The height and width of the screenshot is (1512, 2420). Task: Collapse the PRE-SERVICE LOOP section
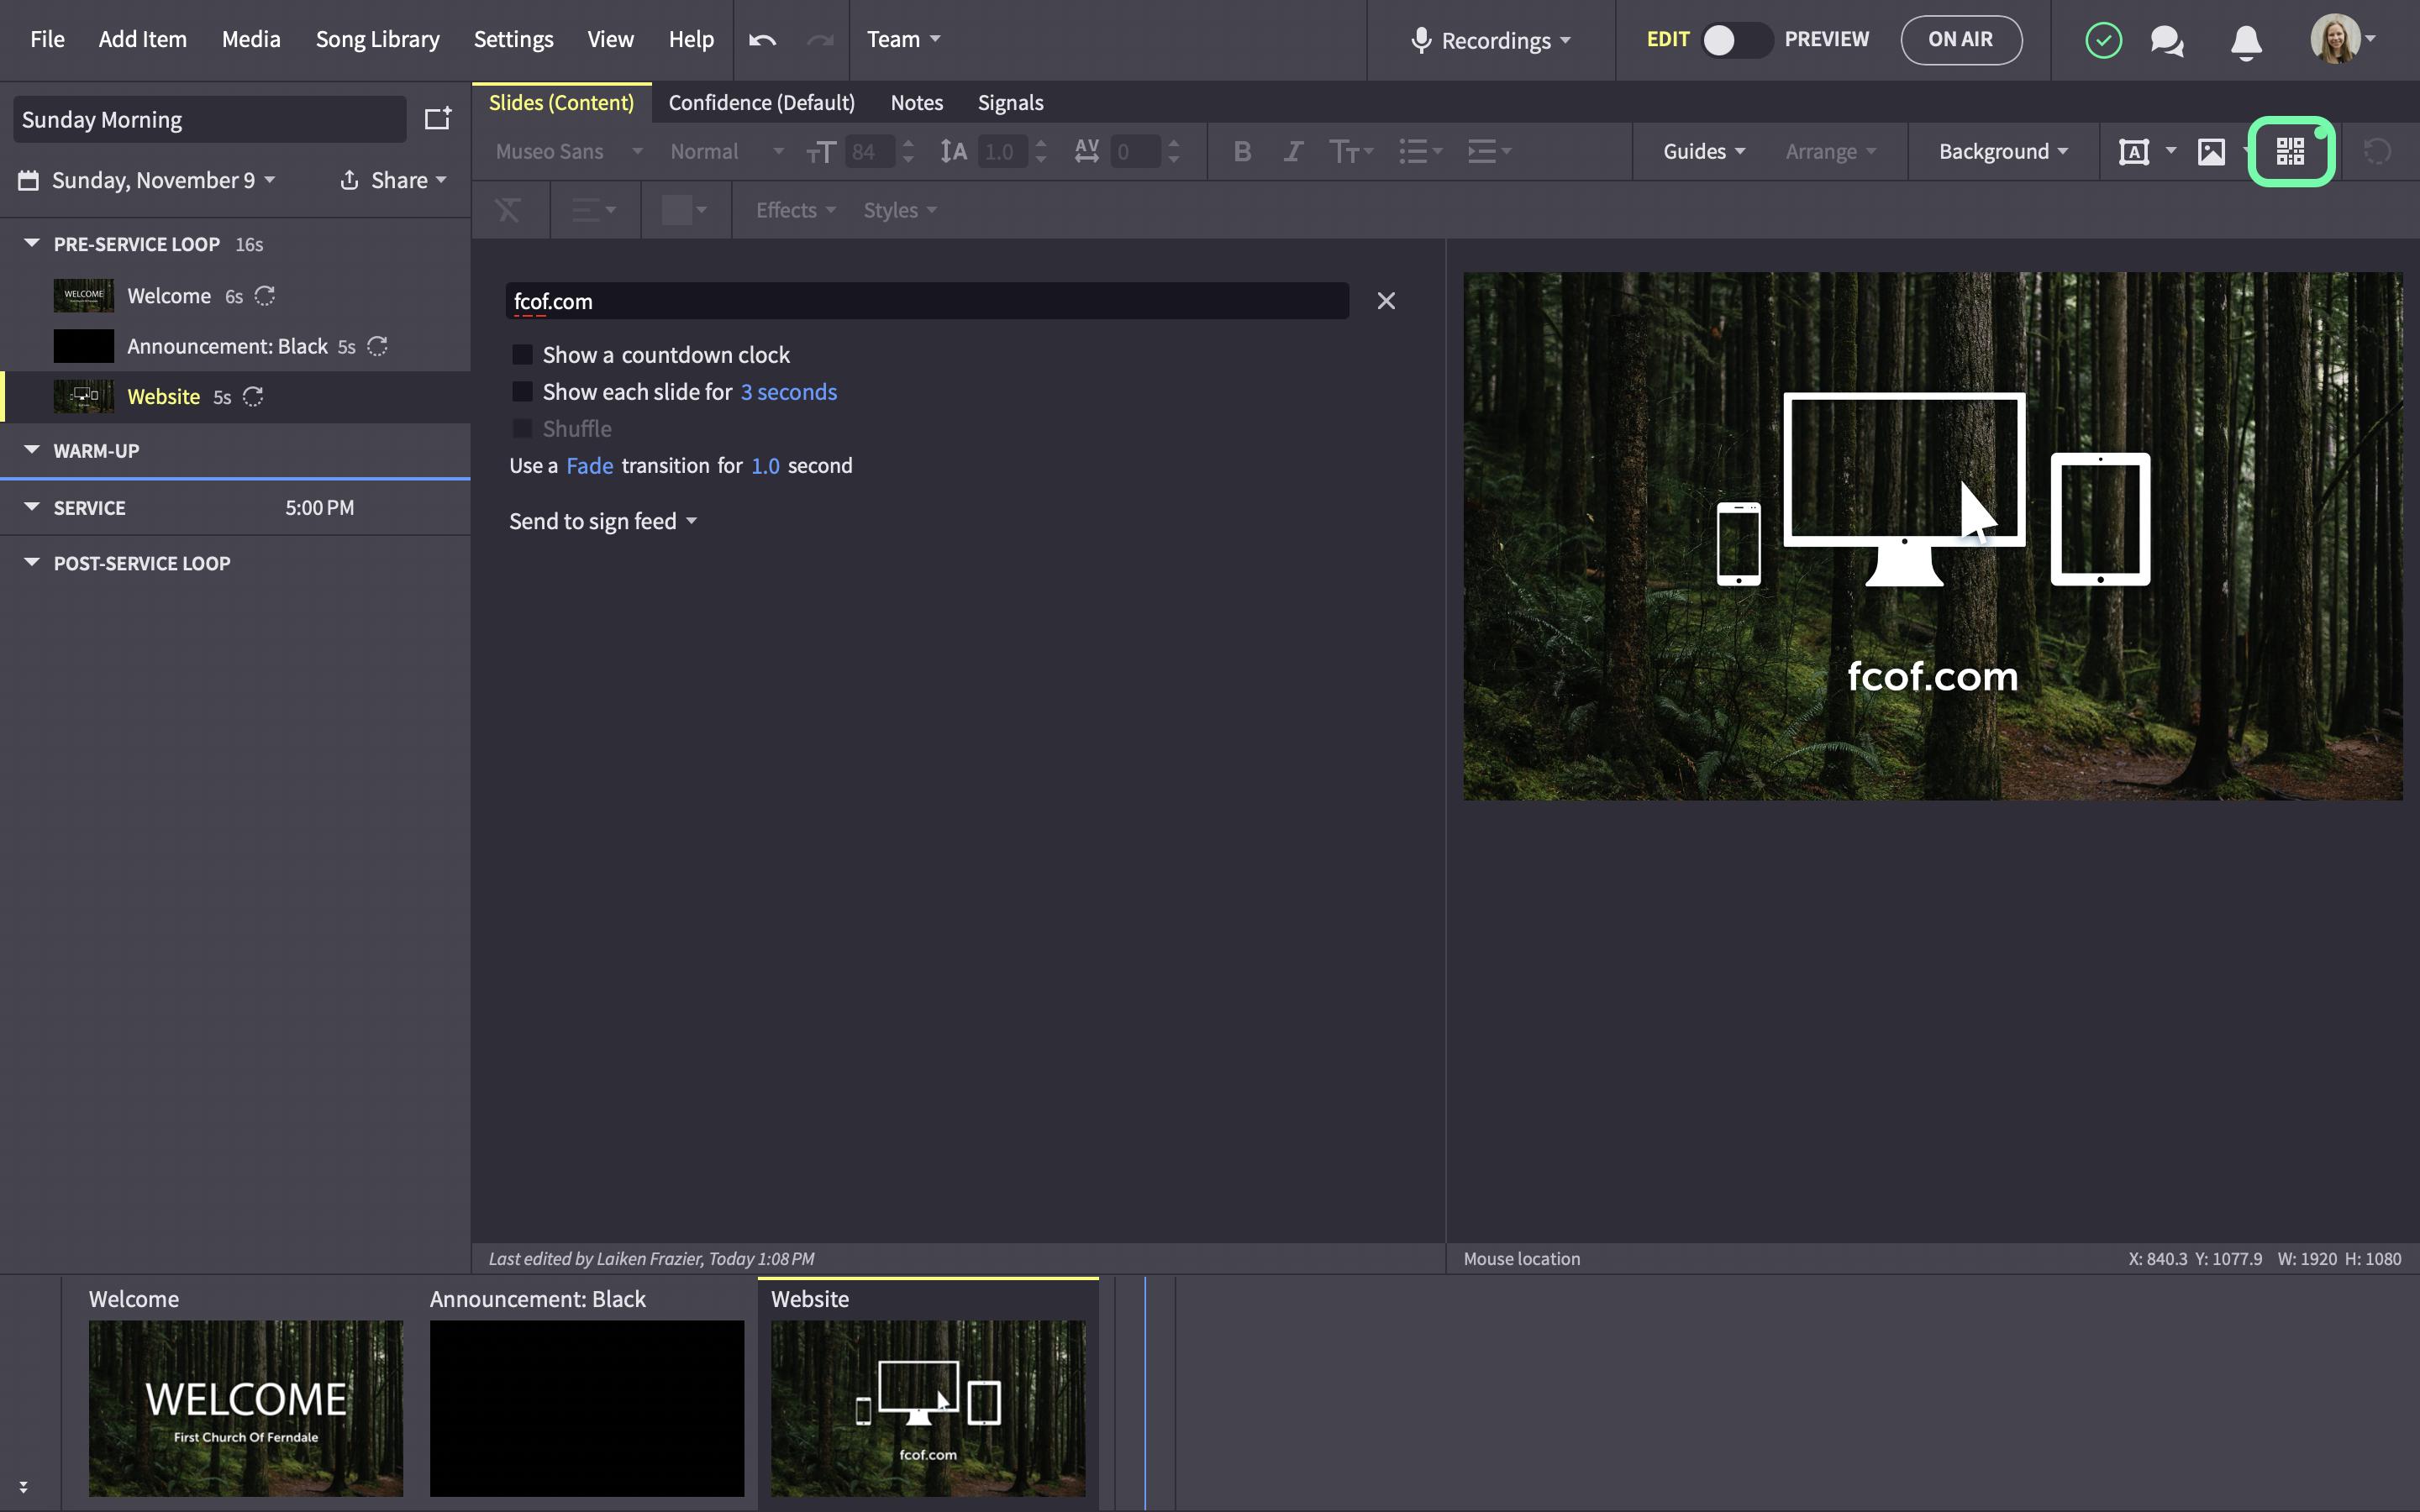click(x=32, y=243)
